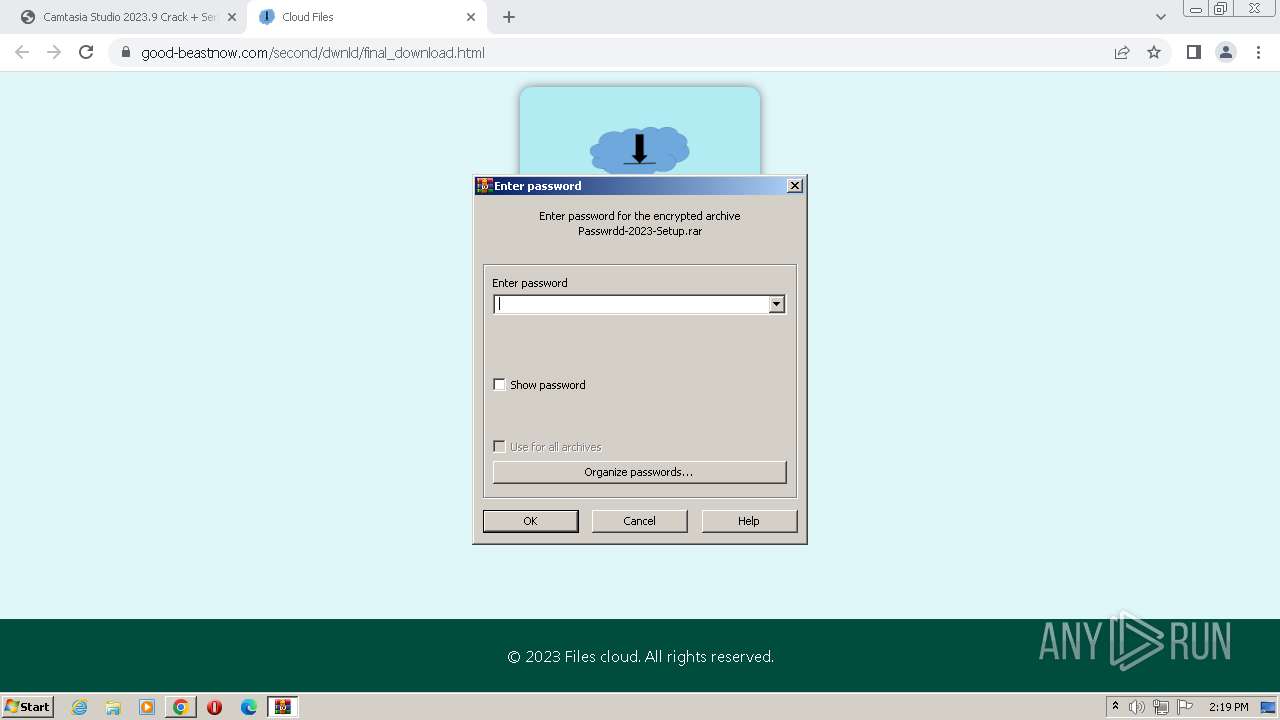Share this page icon

click(1122, 53)
